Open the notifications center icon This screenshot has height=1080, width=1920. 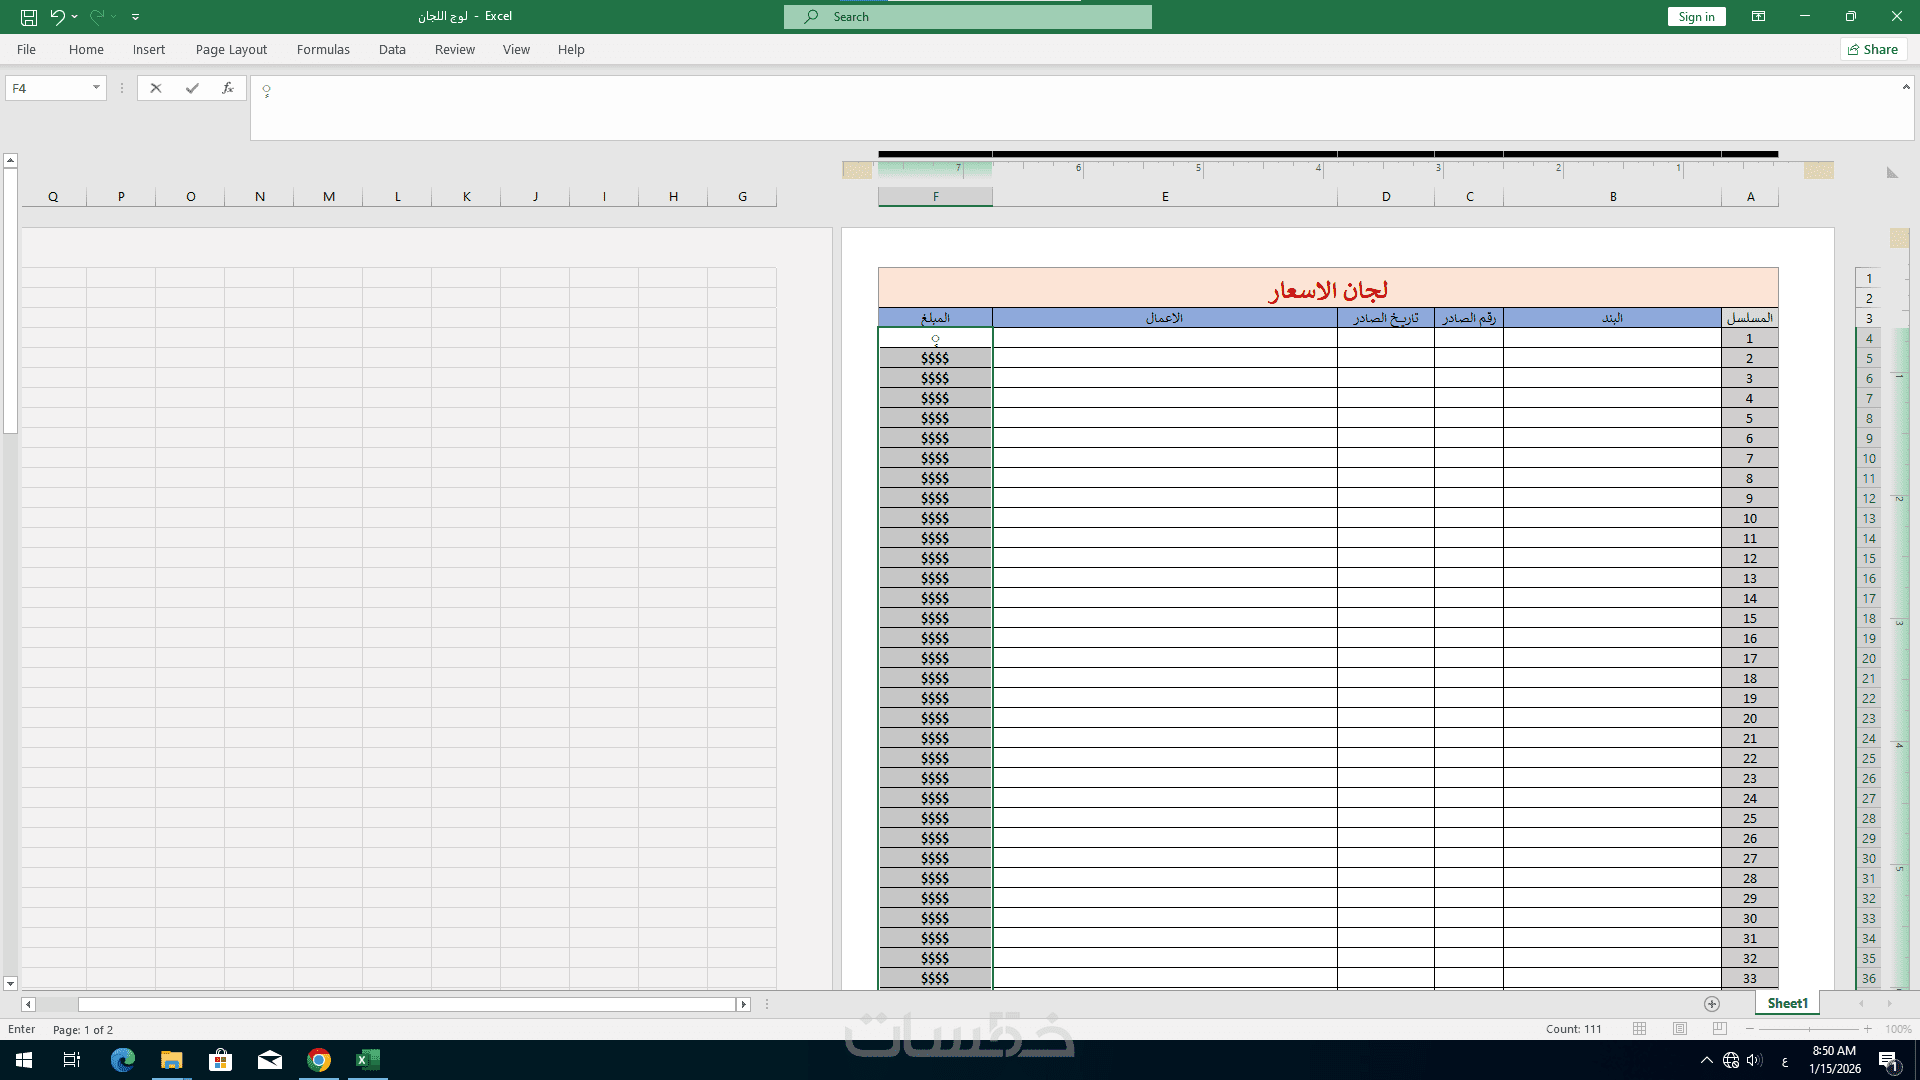[1889, 1061]
